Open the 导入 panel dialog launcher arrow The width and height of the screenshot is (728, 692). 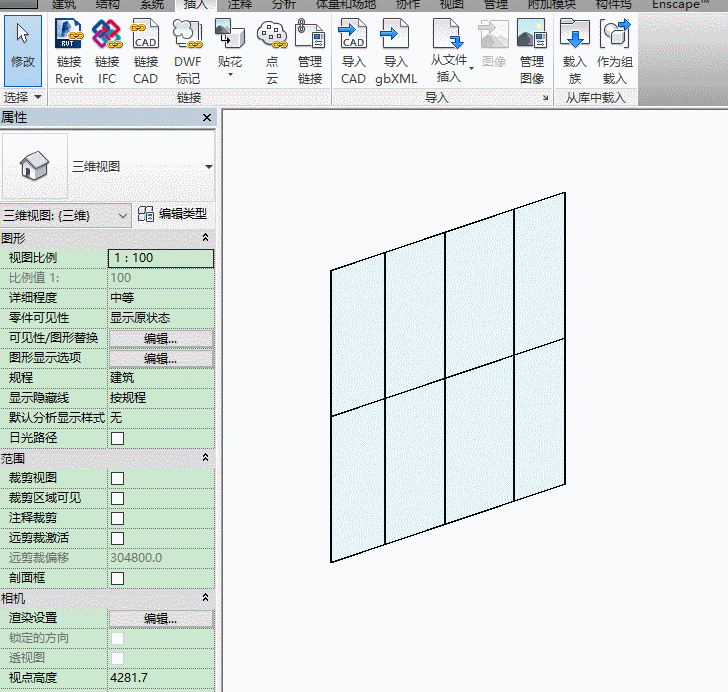pos(545,98)
